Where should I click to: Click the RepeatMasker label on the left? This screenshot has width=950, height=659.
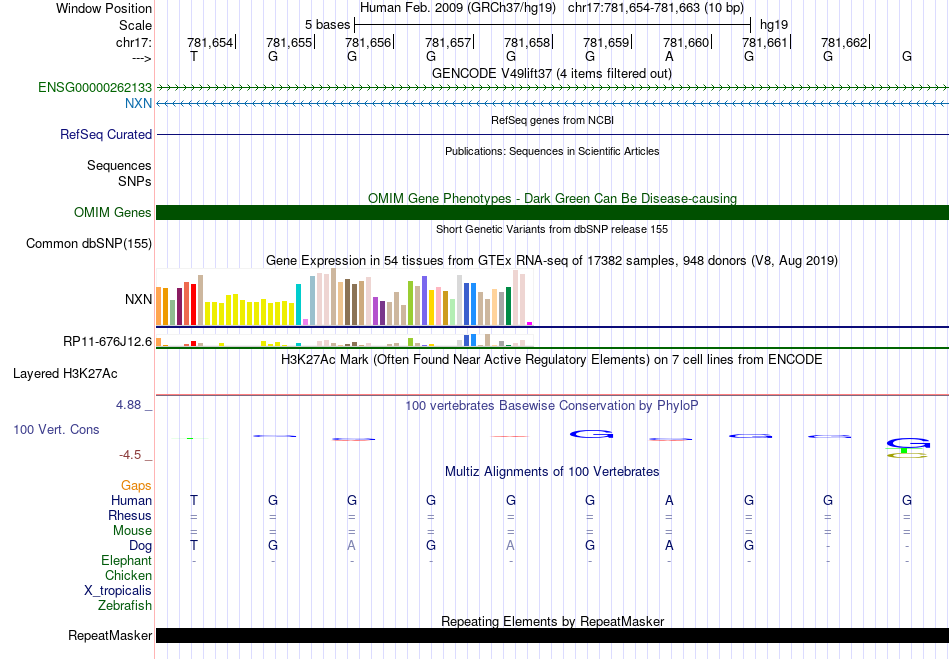tap(110, 636)
